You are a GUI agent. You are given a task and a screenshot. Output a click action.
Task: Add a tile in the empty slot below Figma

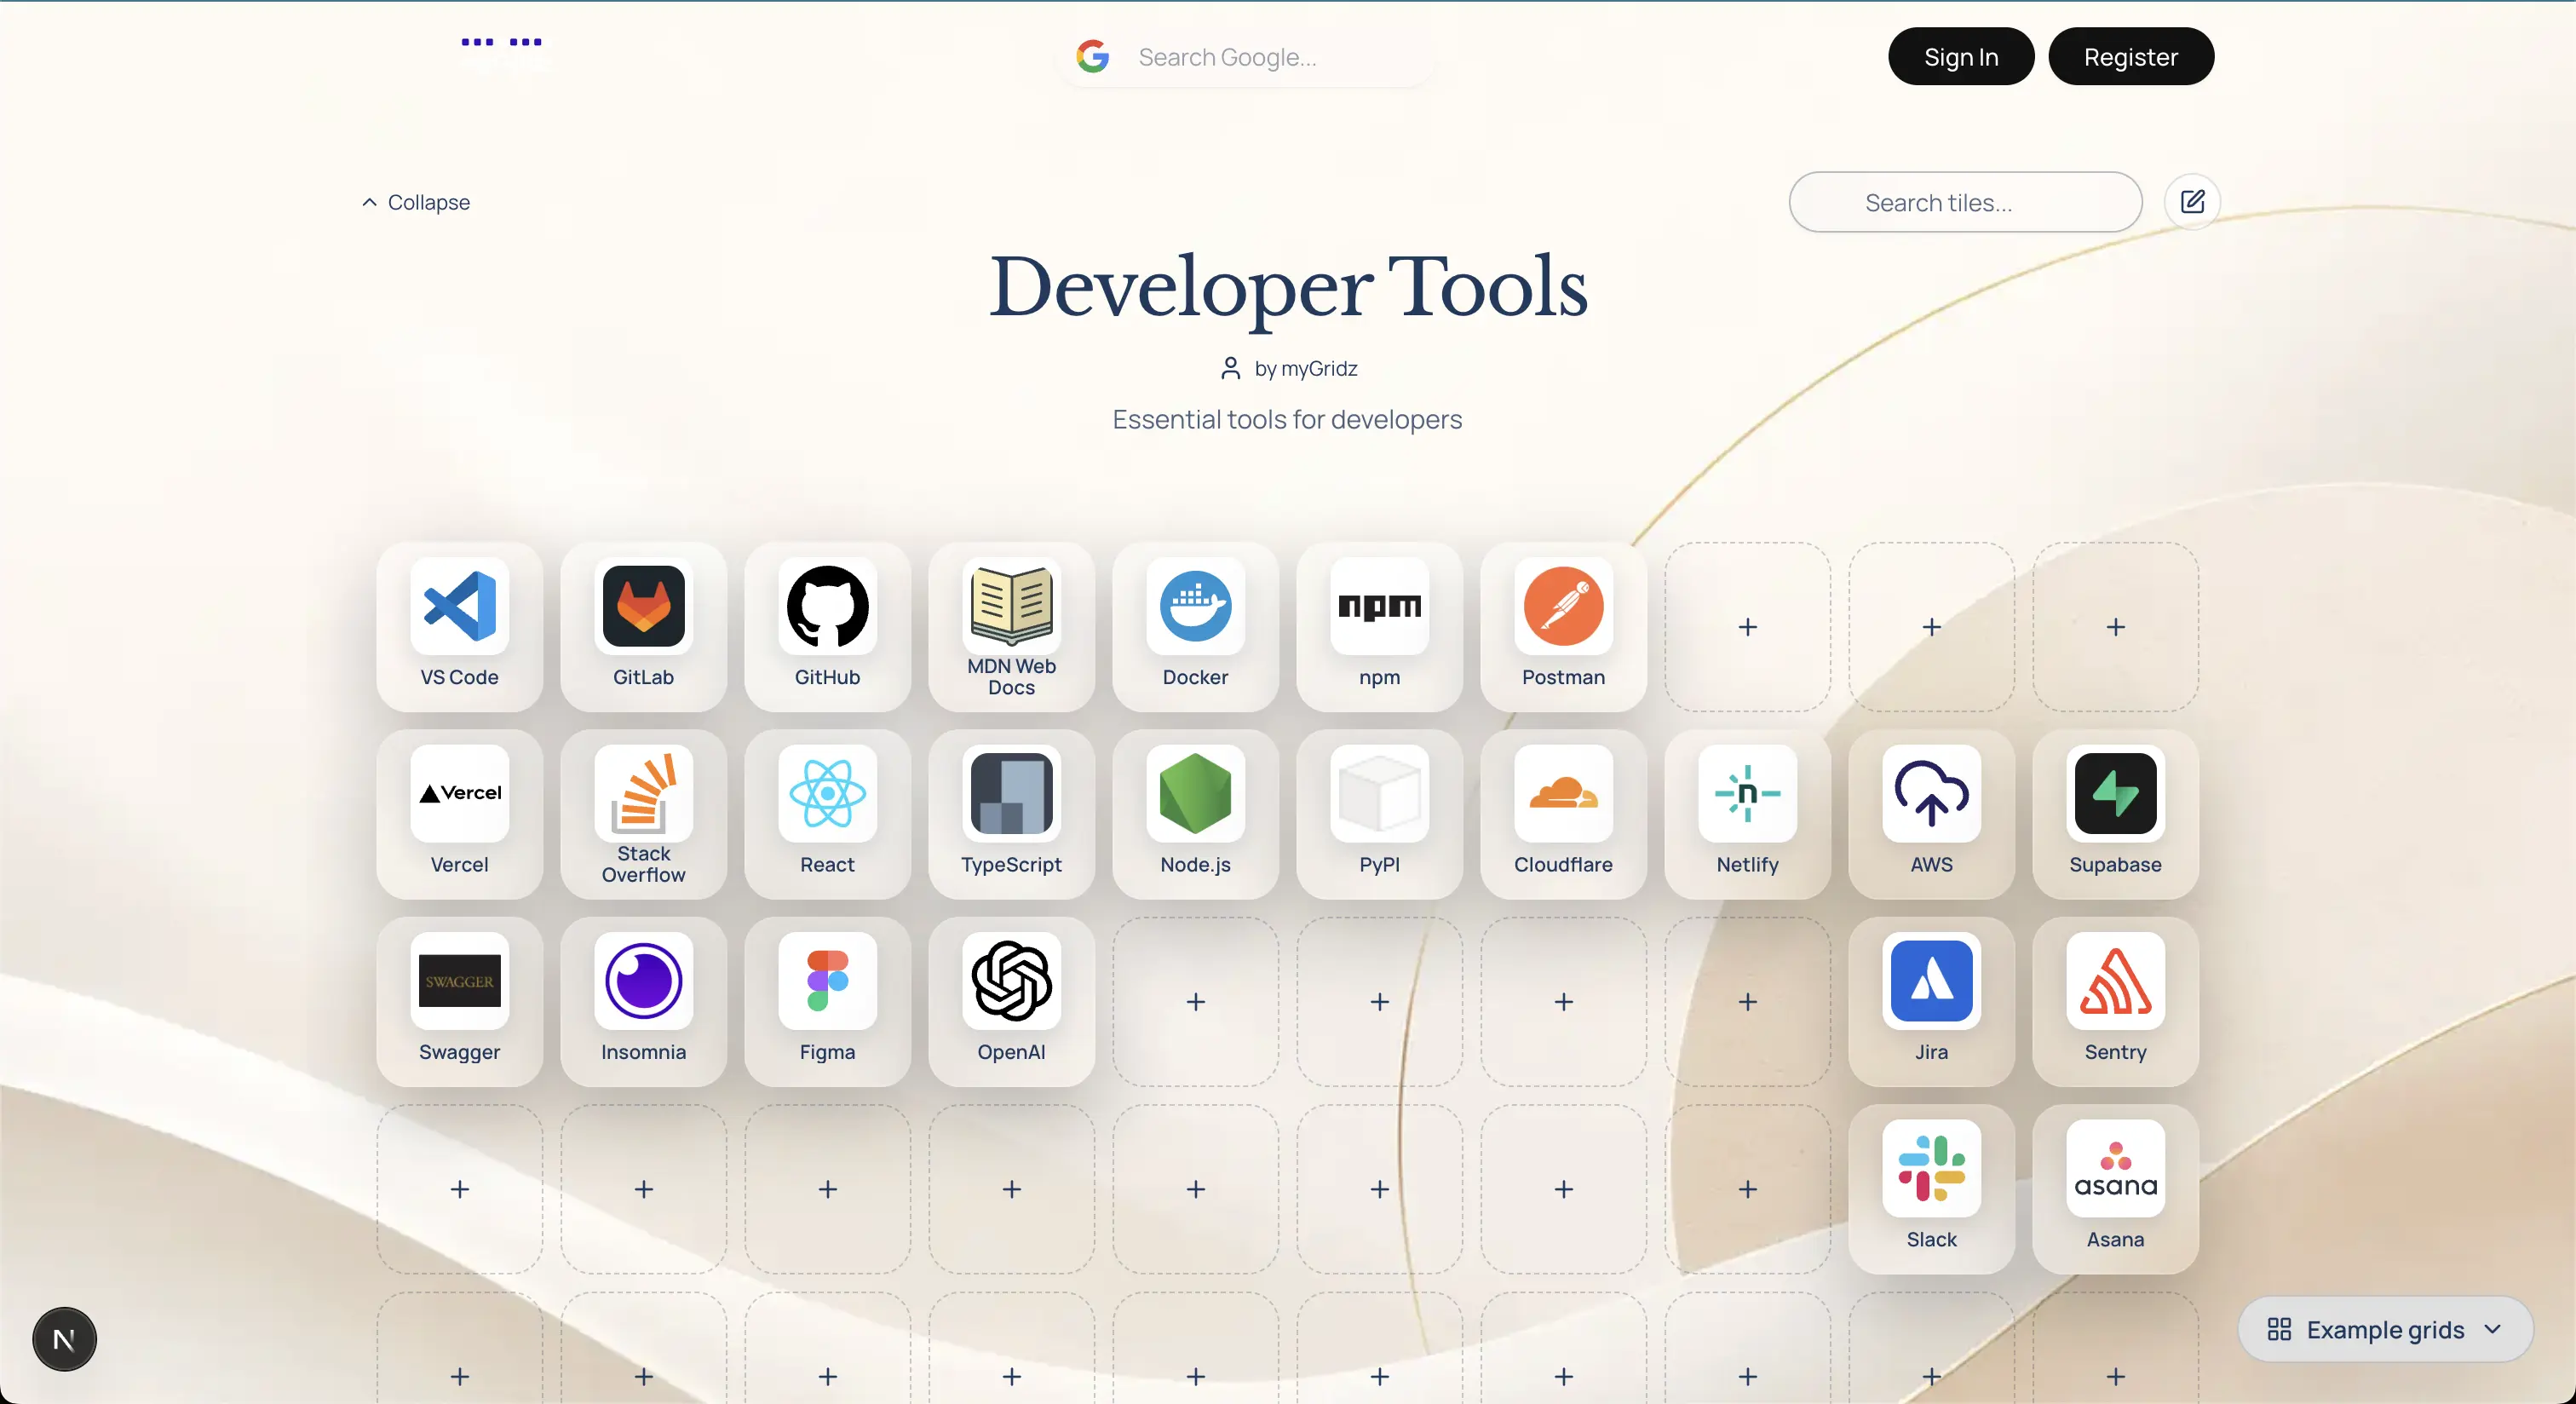pyautogui.click(x=827, y=1189)
